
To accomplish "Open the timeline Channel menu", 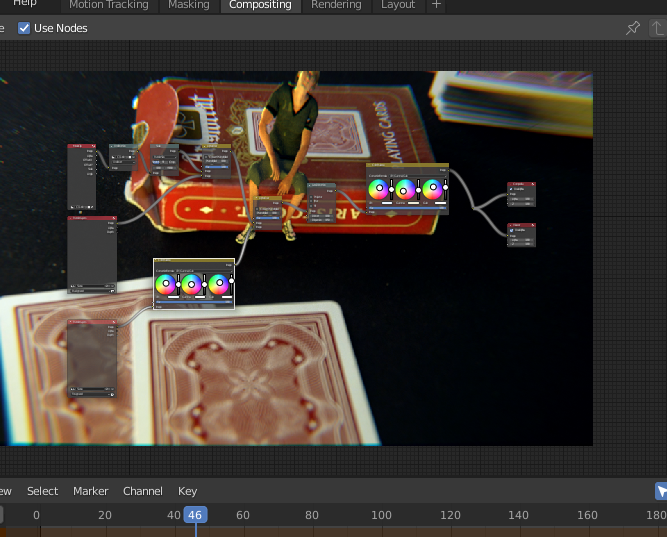I will point(143,491).
